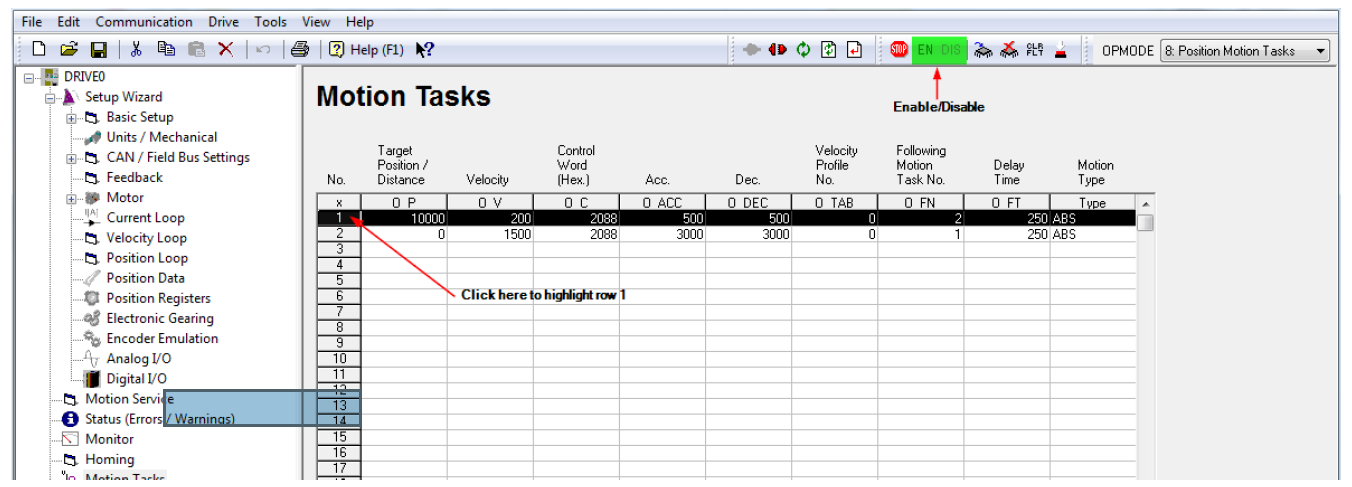This screenshot has height=487, width=1352.
Task: Select Position Registers in the tree
Action: pos(159,298)
